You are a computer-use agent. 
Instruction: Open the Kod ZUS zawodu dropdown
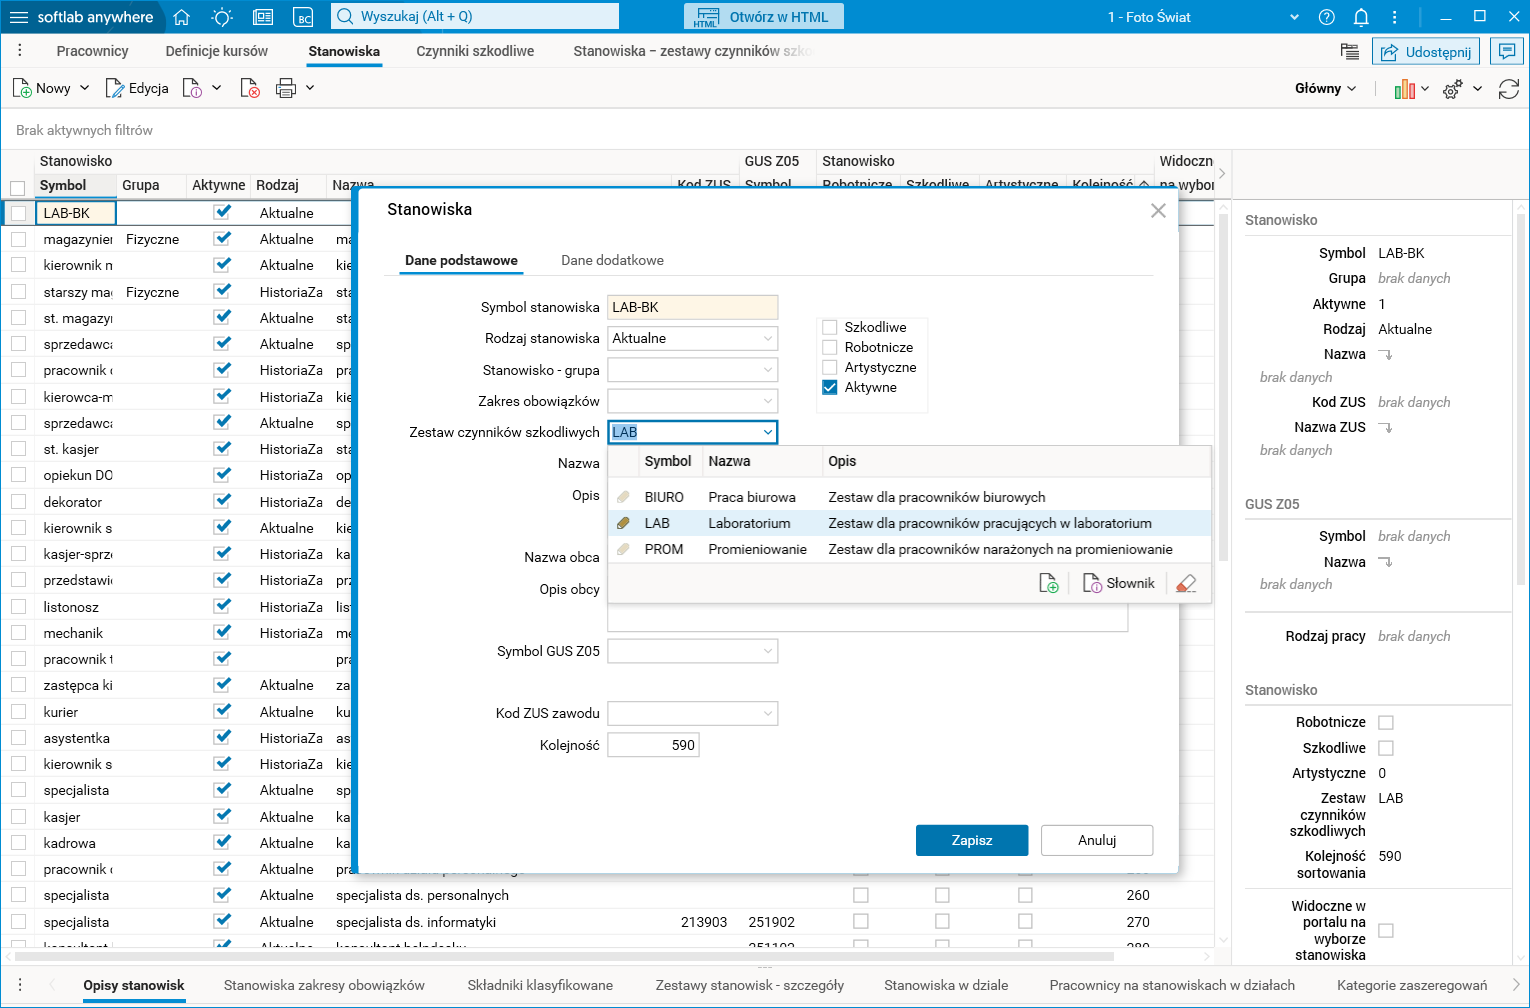(768, 713)
